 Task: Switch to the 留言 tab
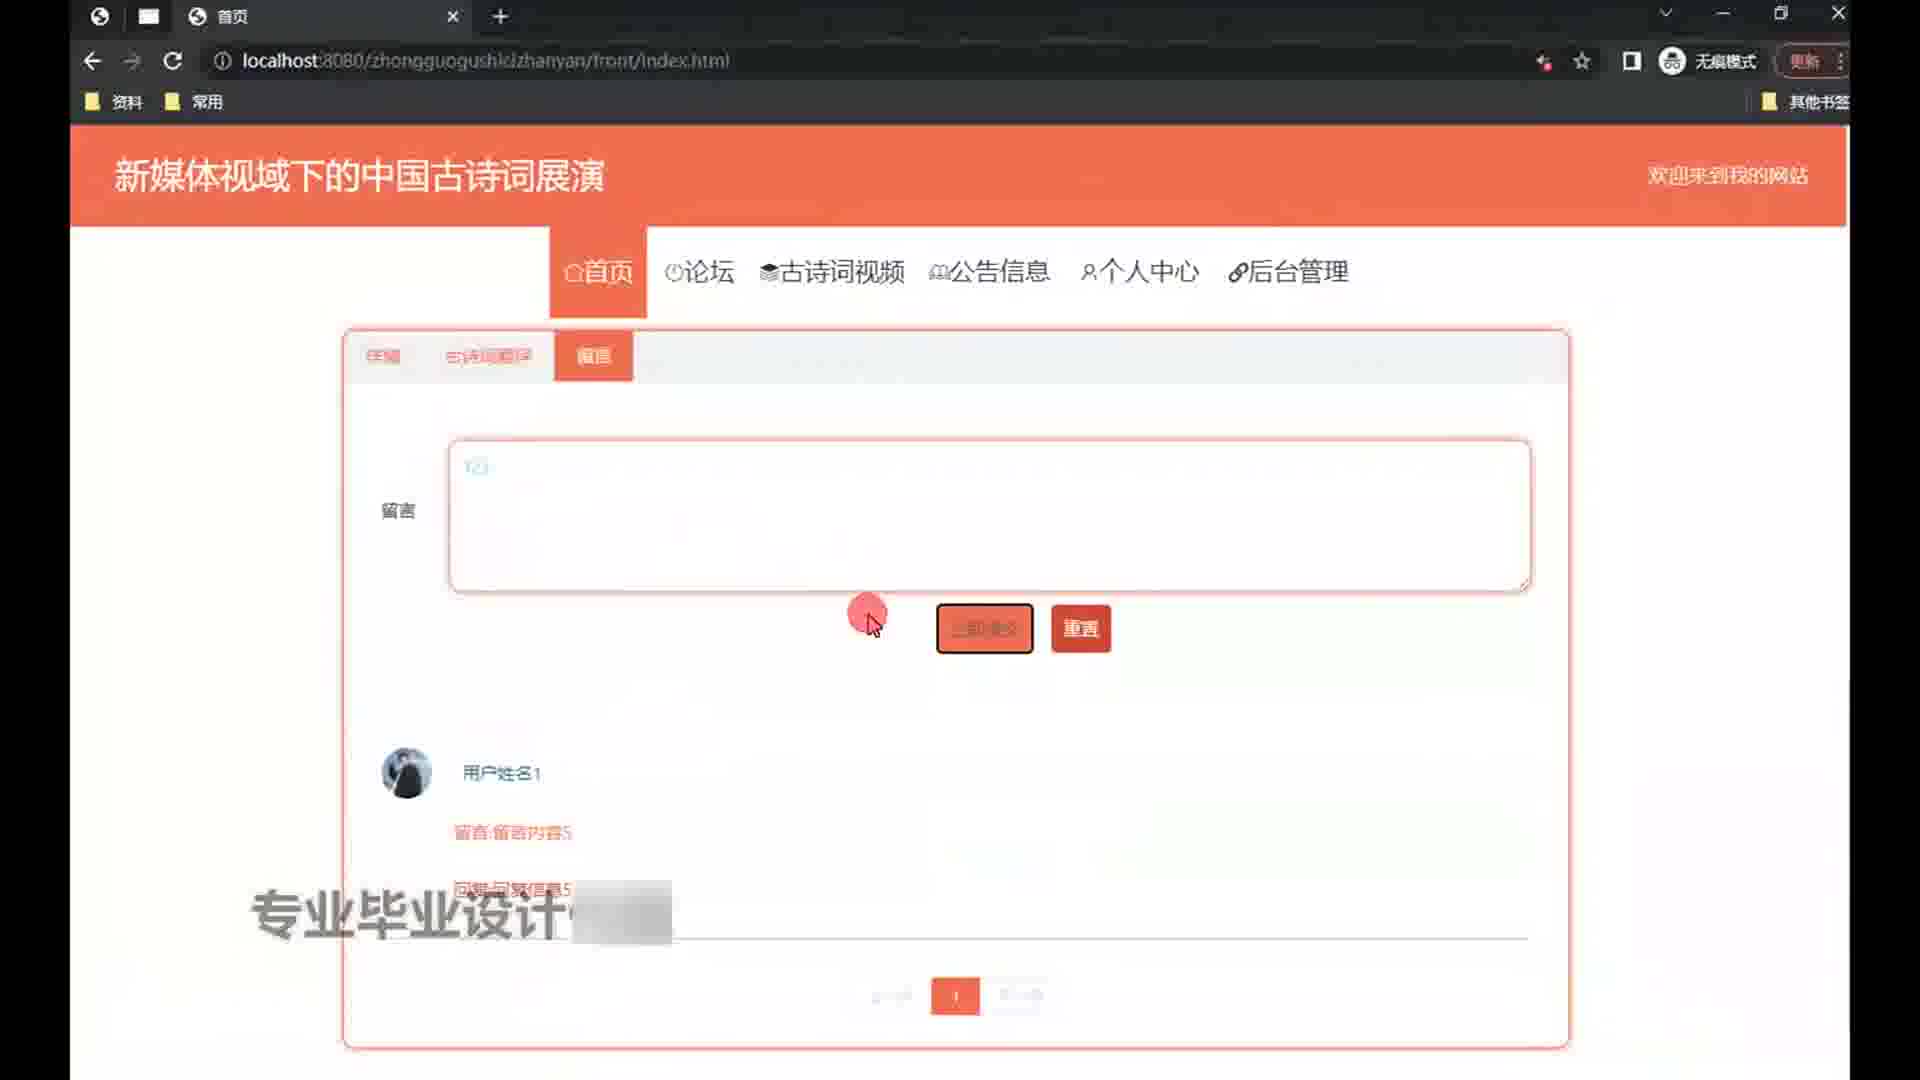(x=593, y=356)
